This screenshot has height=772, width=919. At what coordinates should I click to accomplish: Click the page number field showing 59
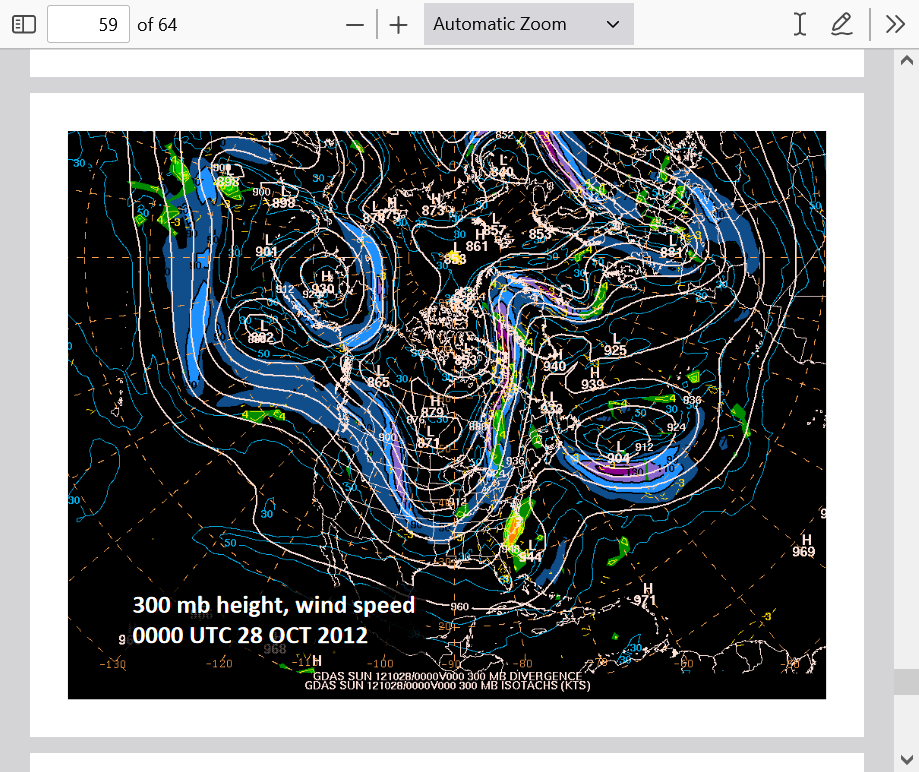coord(89,25)
